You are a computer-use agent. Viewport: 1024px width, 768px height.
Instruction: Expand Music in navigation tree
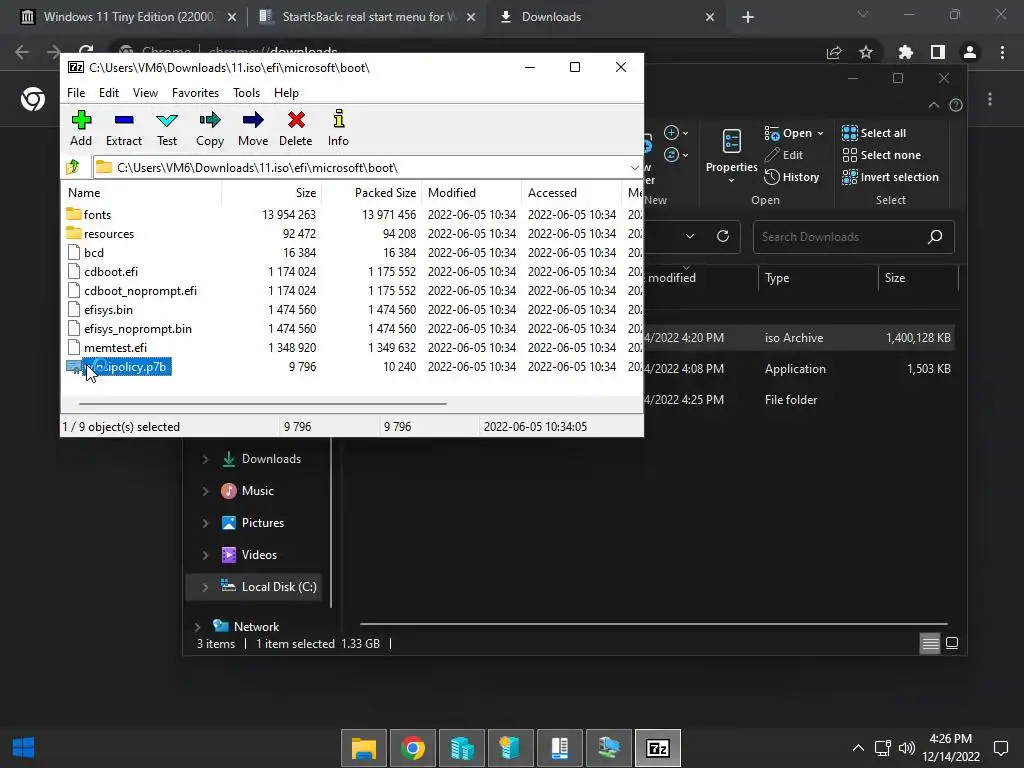(205, 491)
